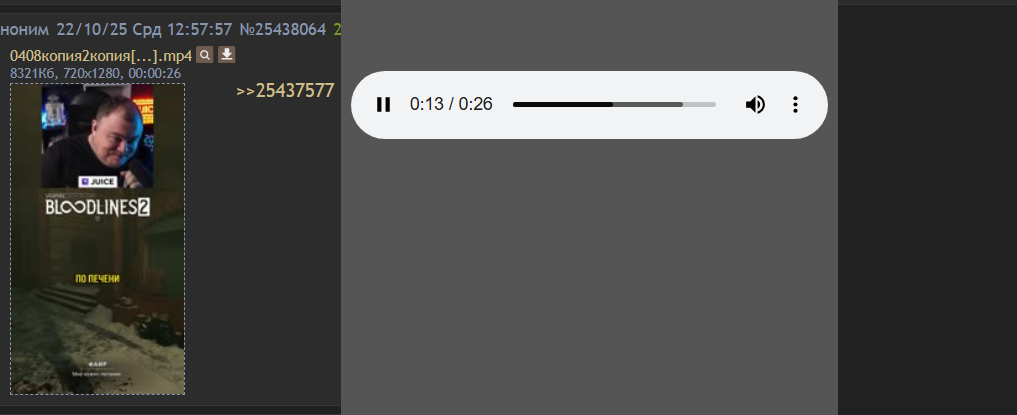Click the dark page background right of the player
Image resolution: width=1017 pixels, height=415 pixels.
coord(927,208)
